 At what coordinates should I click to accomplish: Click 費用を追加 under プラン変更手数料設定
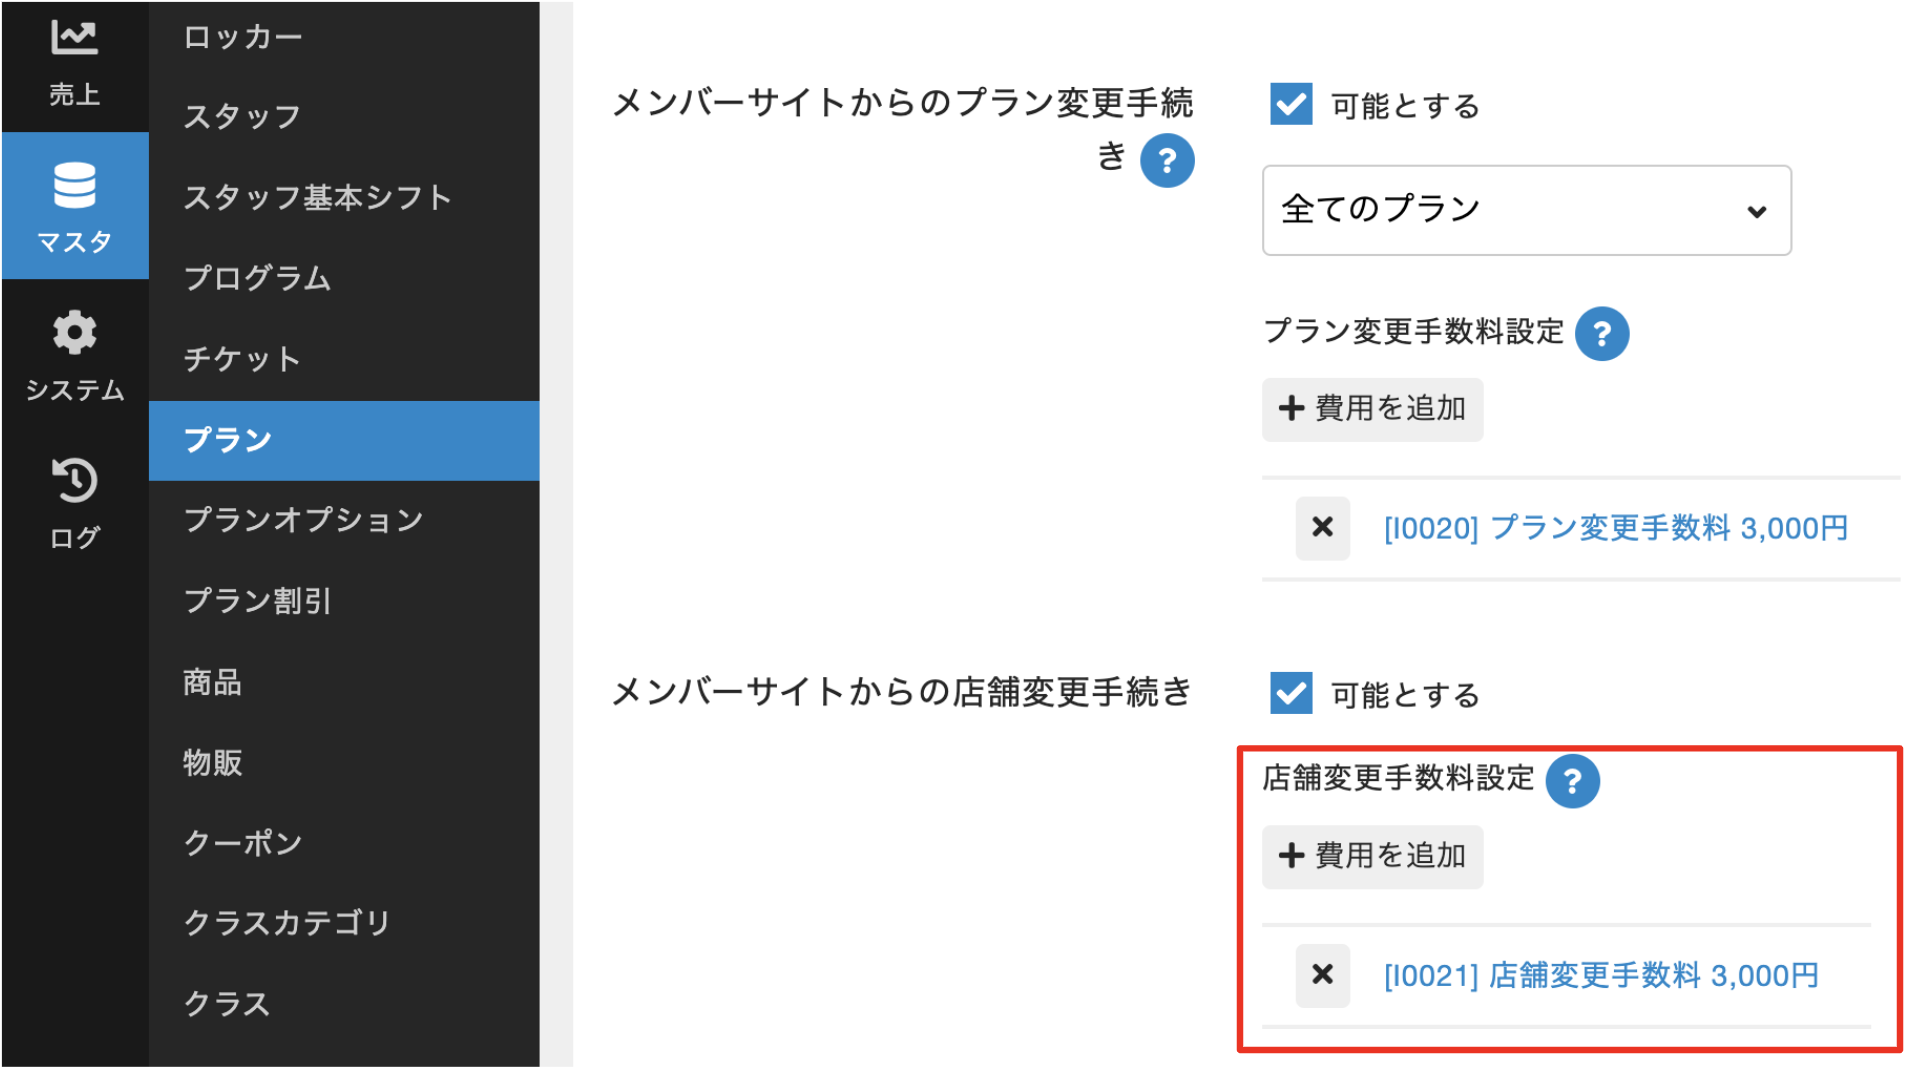coord(1372,409)
